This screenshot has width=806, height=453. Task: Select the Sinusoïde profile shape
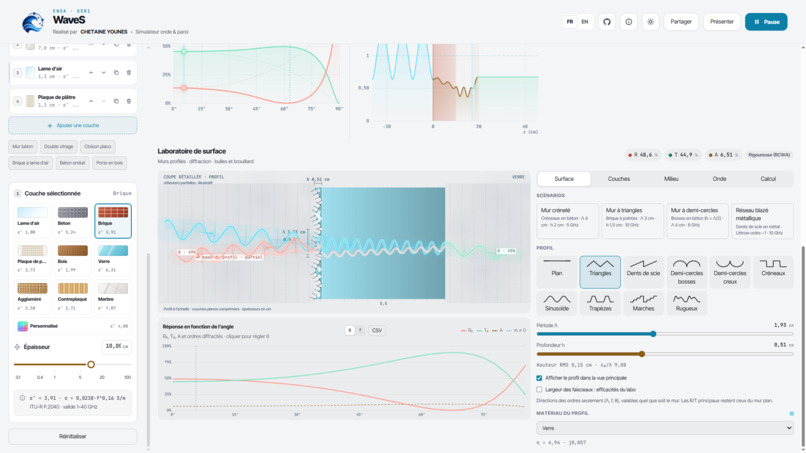[x=557, y=303]
